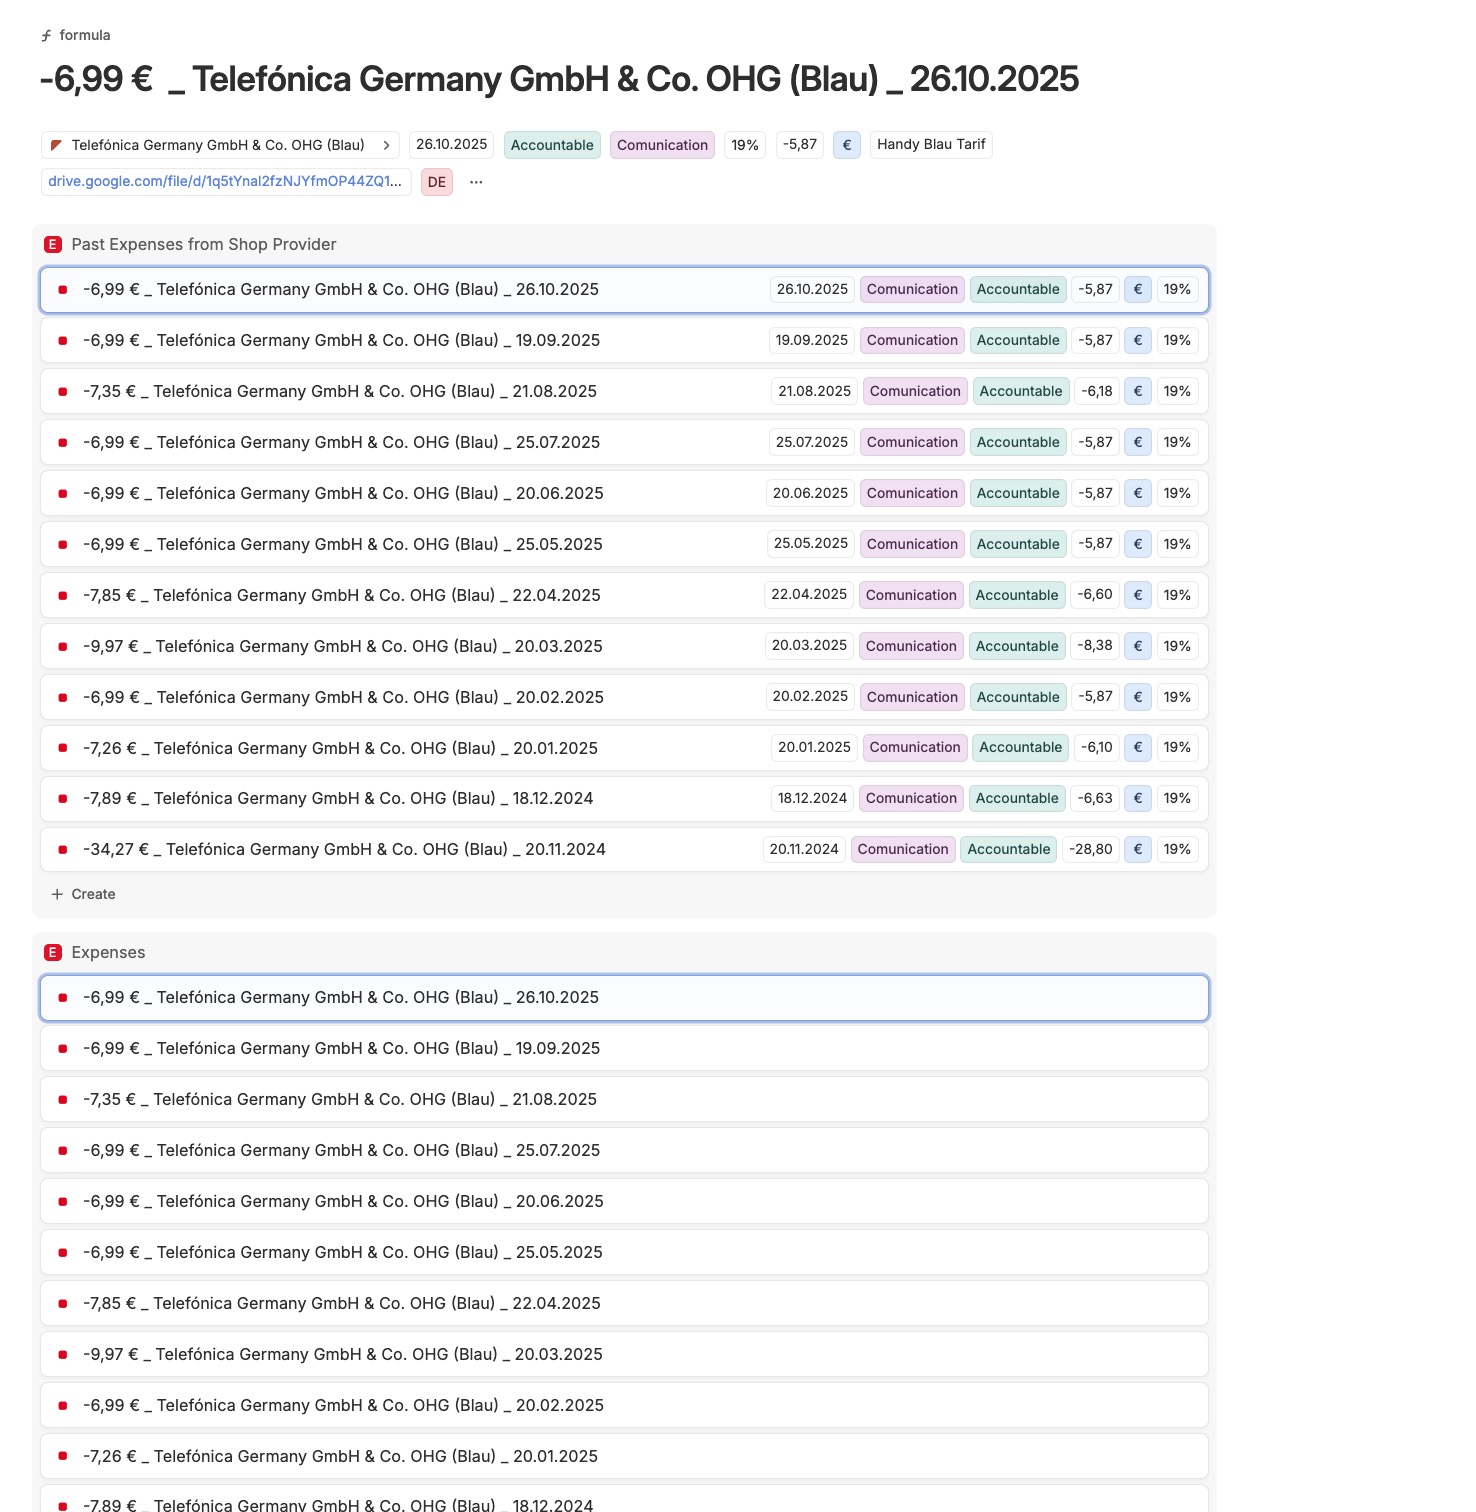Screen dimensions: 1476x1512
Task: Open -7,89 € entry title in Past Expenses
Action: point(338,799)
